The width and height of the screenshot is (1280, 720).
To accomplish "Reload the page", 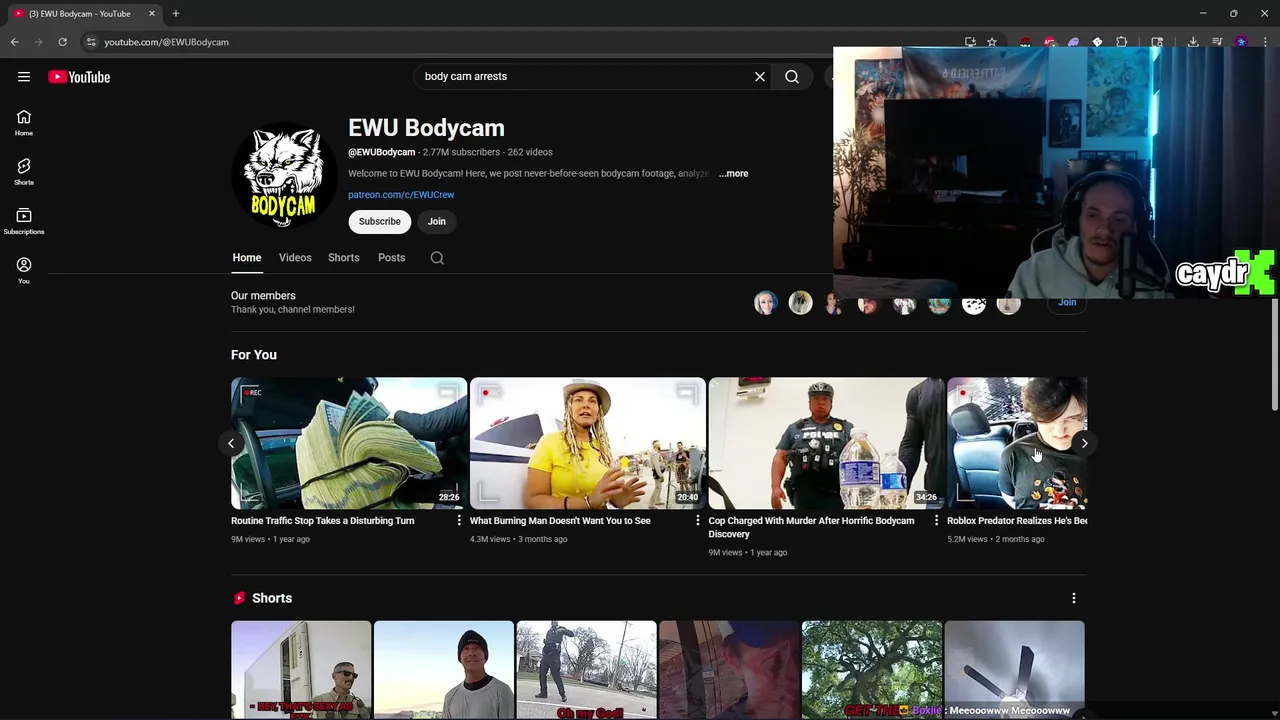I will (x=62, y=42).
